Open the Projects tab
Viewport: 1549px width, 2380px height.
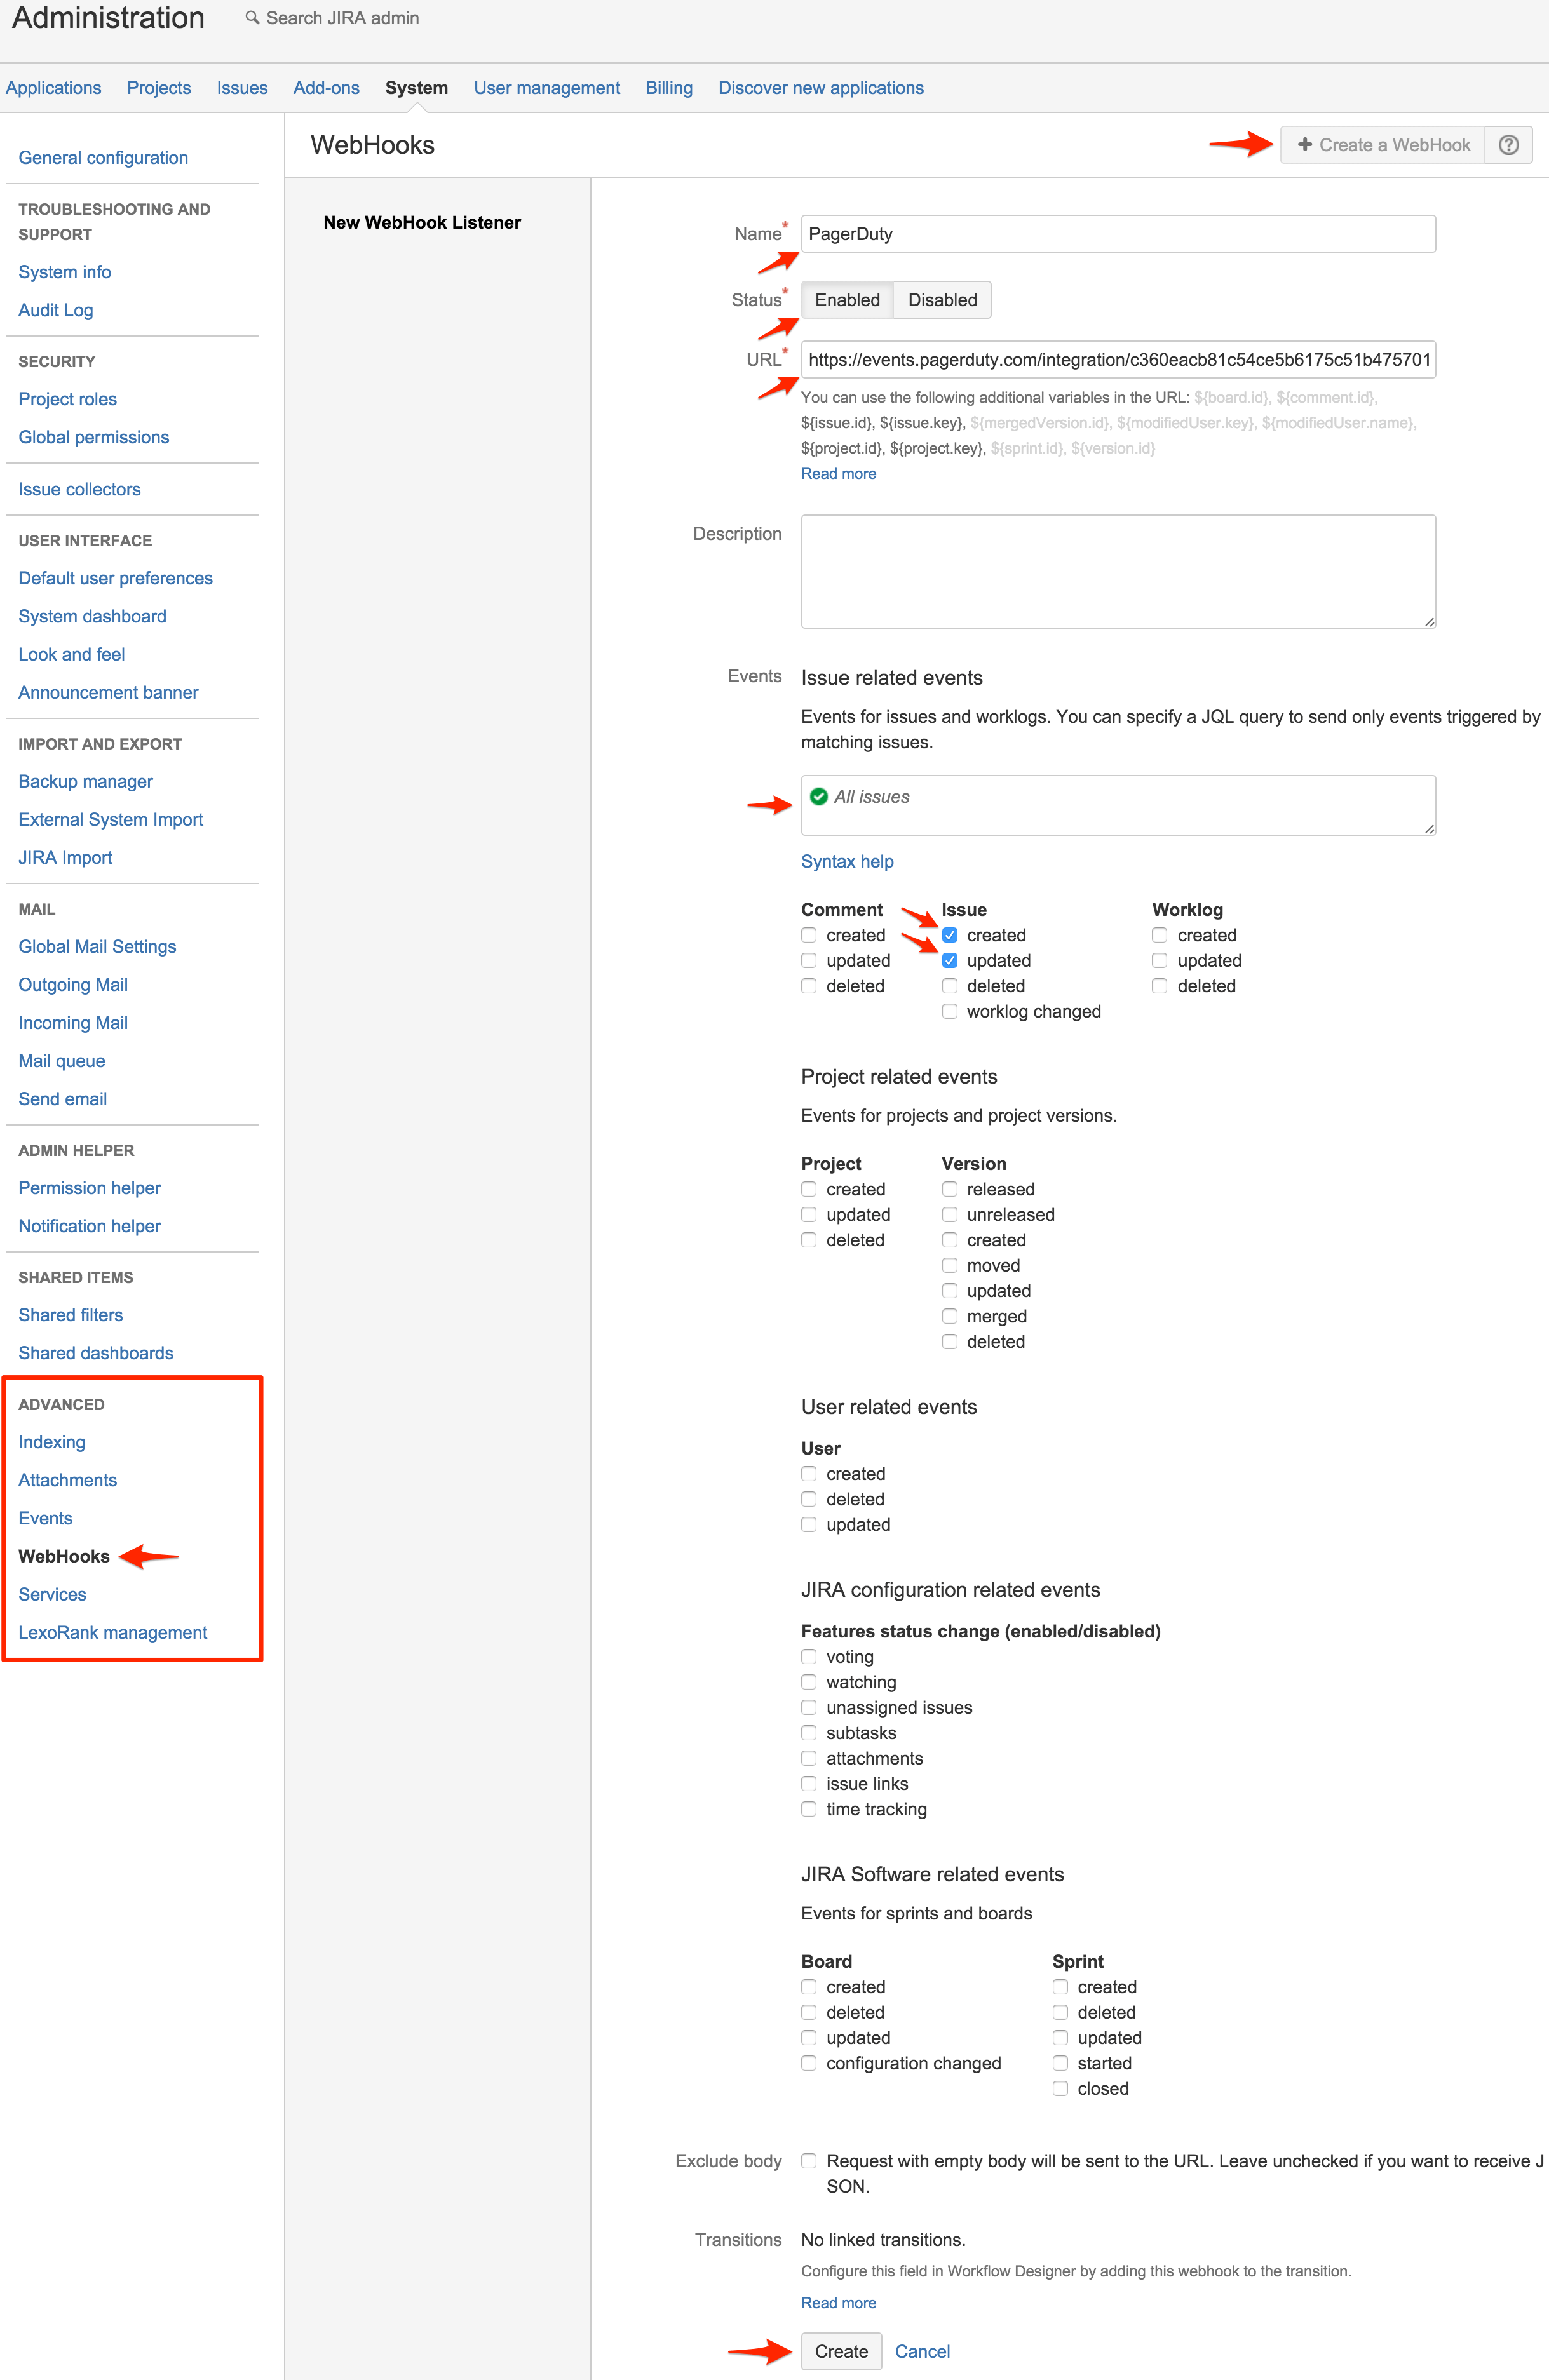point(159,88)
